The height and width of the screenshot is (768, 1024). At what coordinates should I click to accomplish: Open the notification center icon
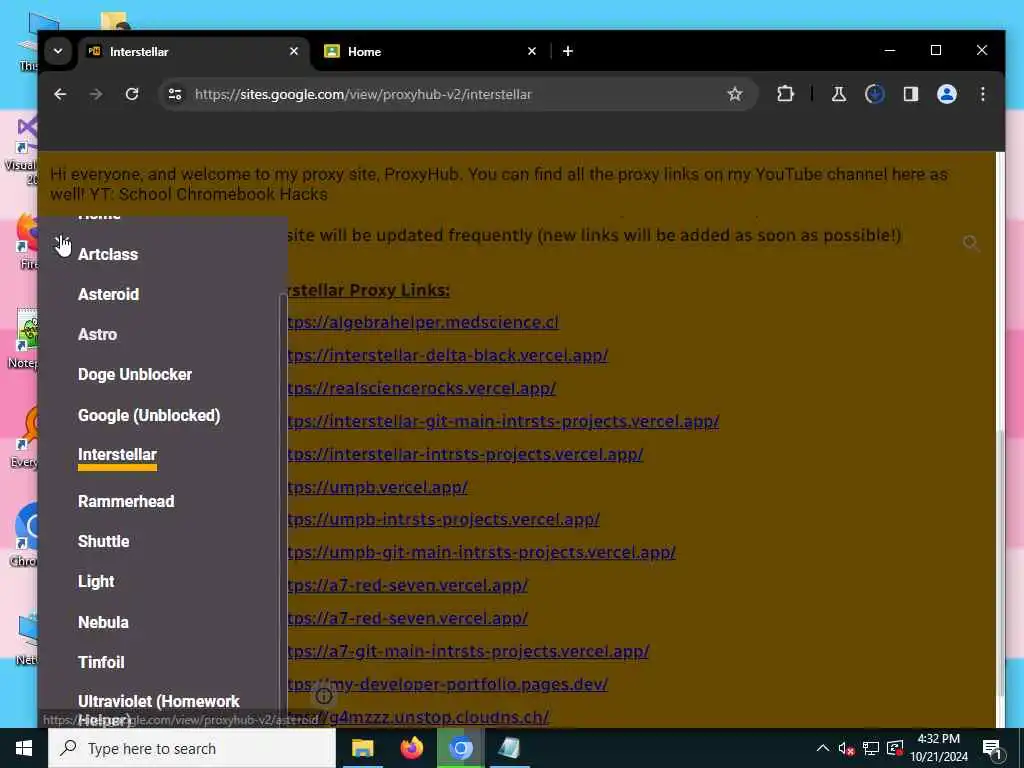pyautogui.click(x=992, y=748)
